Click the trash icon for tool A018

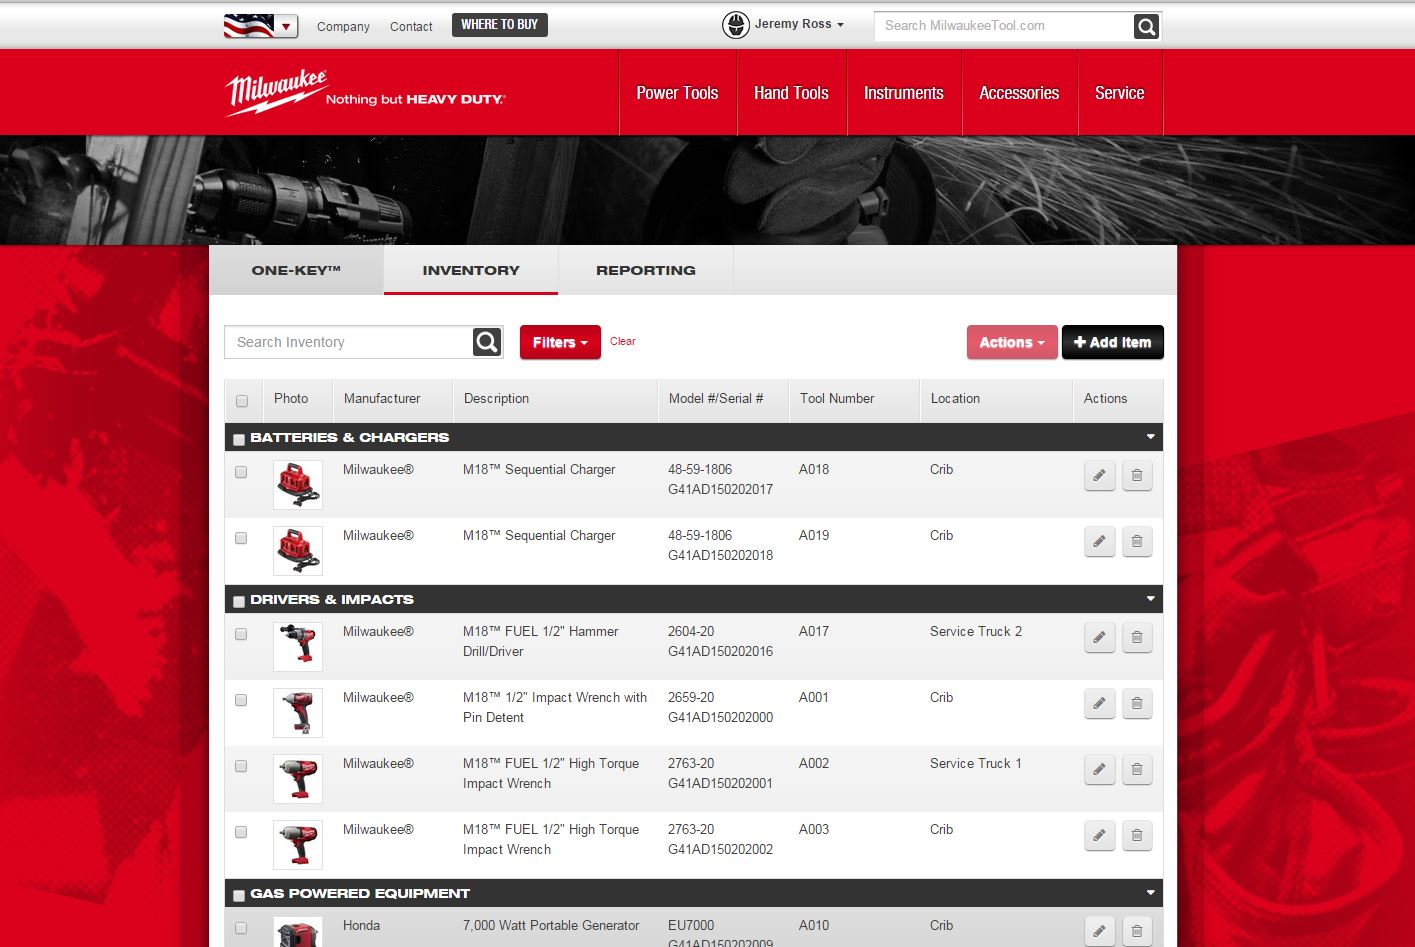click(1137, 476)
